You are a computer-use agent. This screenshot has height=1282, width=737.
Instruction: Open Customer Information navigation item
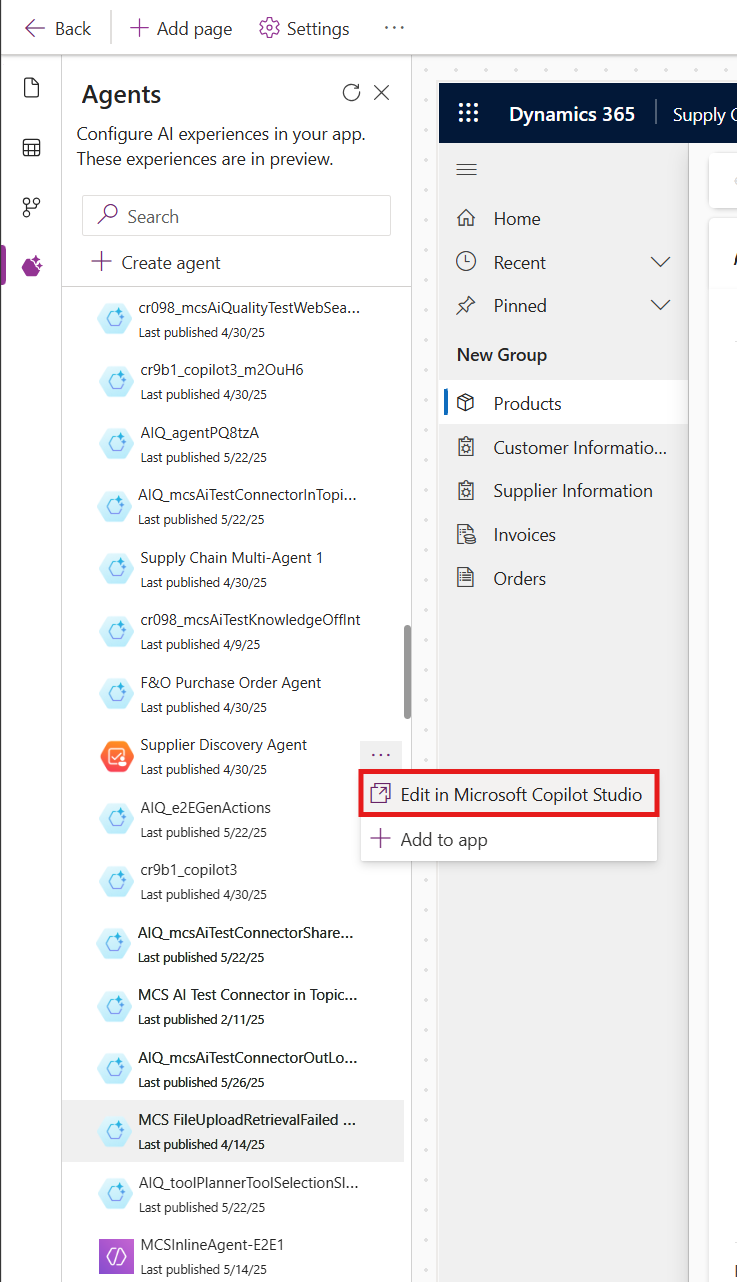pyautogui.click(x=563, y=447)
